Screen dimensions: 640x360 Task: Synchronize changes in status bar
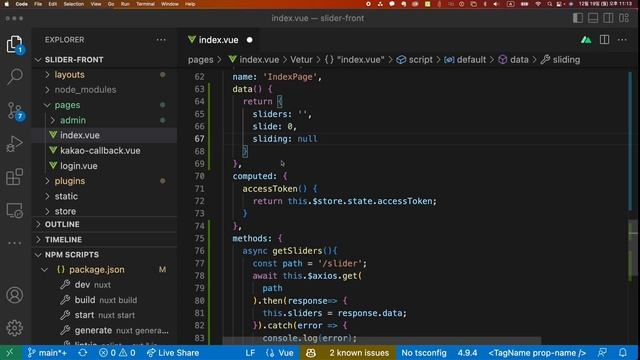point(83,353)
